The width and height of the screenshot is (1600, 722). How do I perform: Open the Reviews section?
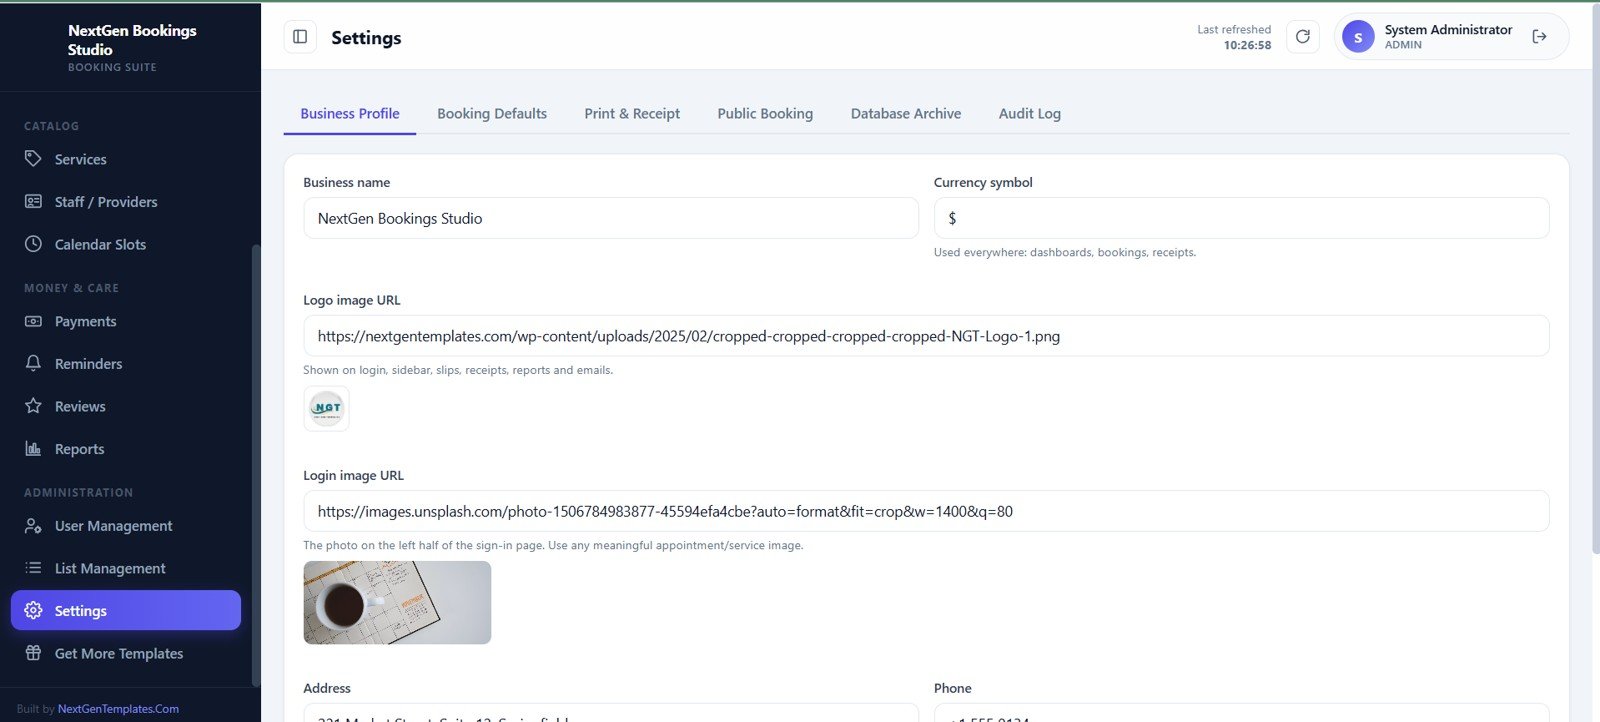pyautogui.click(x=126, y=406)
